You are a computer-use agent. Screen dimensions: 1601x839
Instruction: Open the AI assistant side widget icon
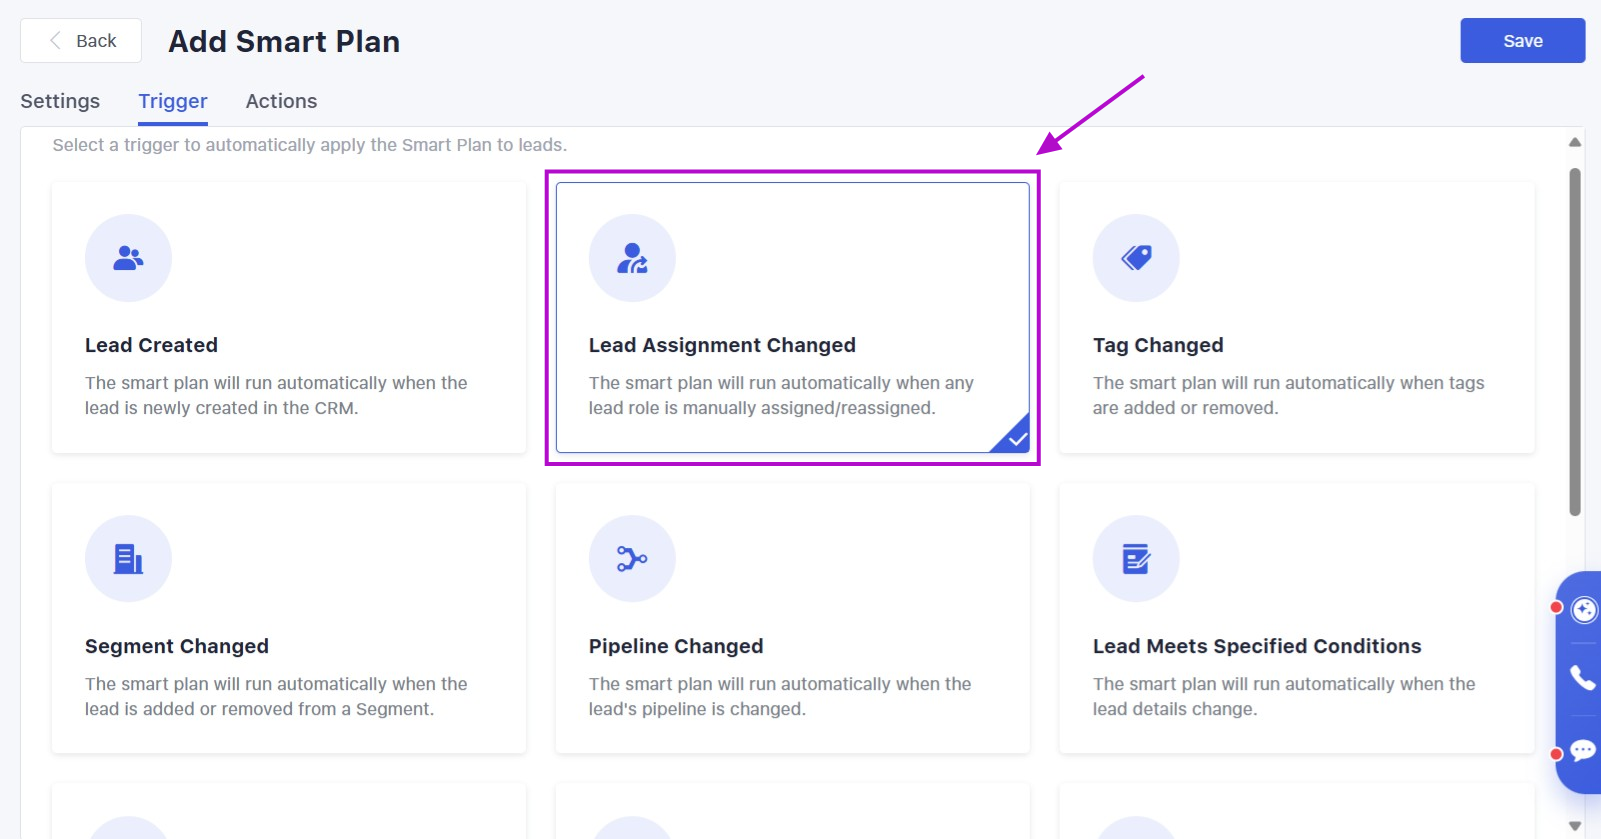1584,610
